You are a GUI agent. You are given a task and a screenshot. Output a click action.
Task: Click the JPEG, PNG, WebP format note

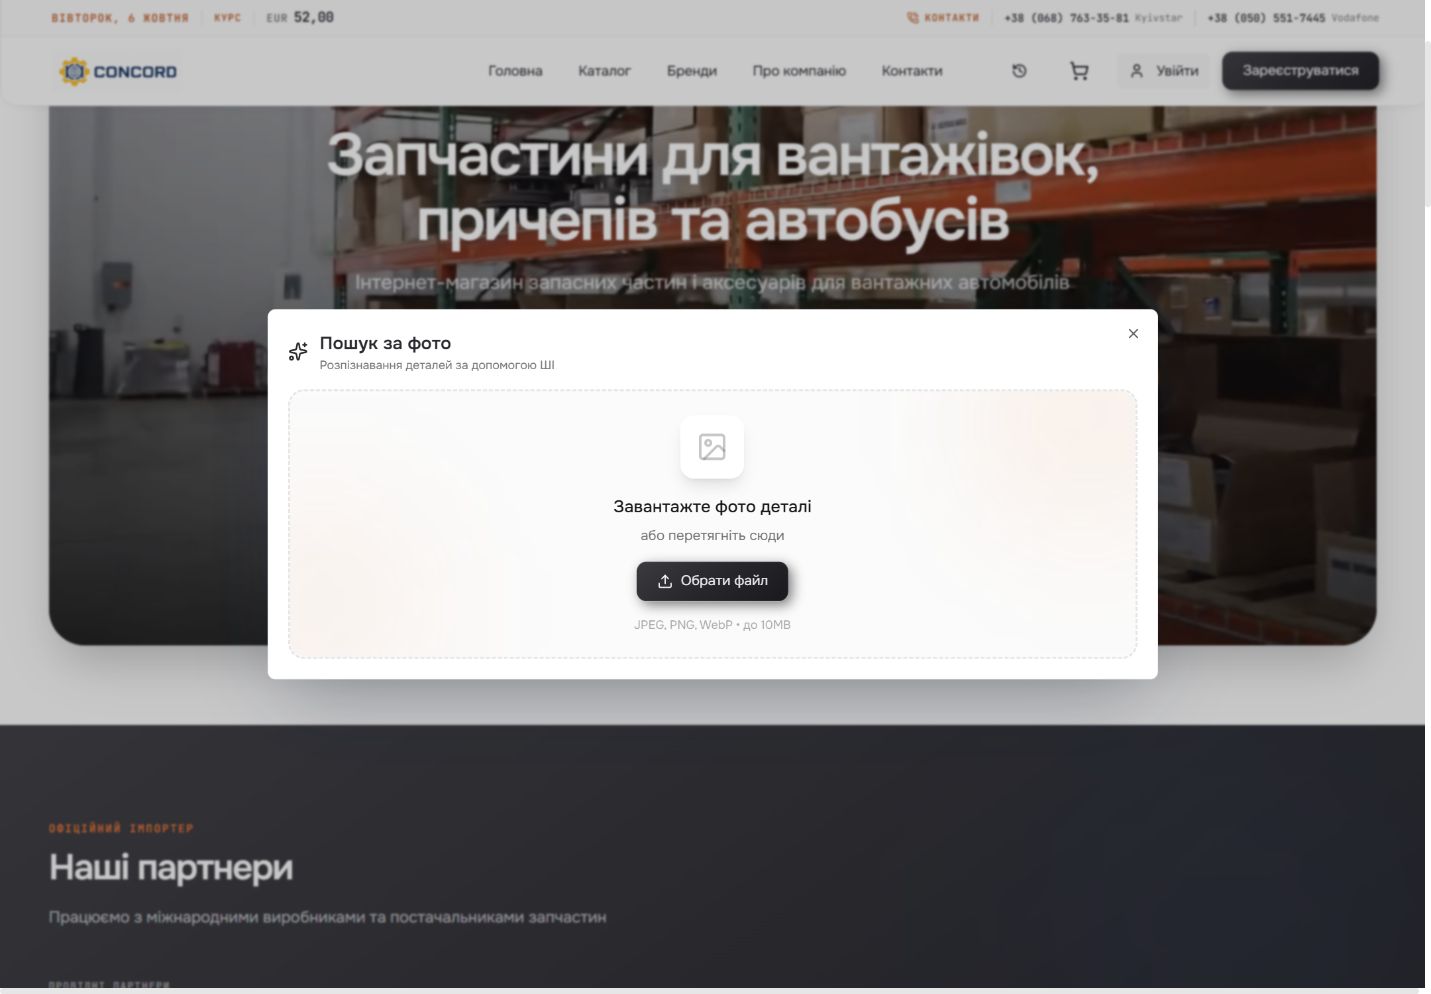(712, 625)
